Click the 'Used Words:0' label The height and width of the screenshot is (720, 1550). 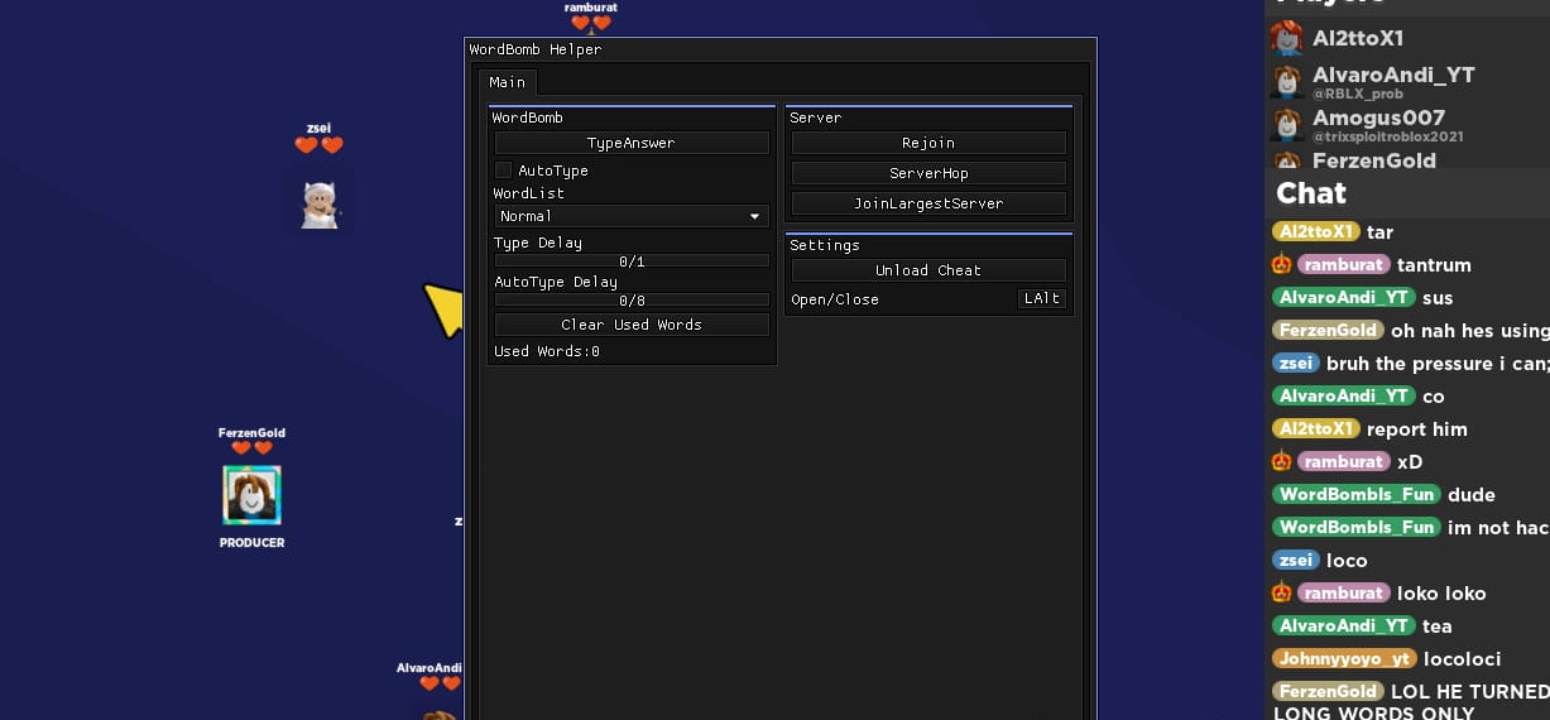pos(547,352)
